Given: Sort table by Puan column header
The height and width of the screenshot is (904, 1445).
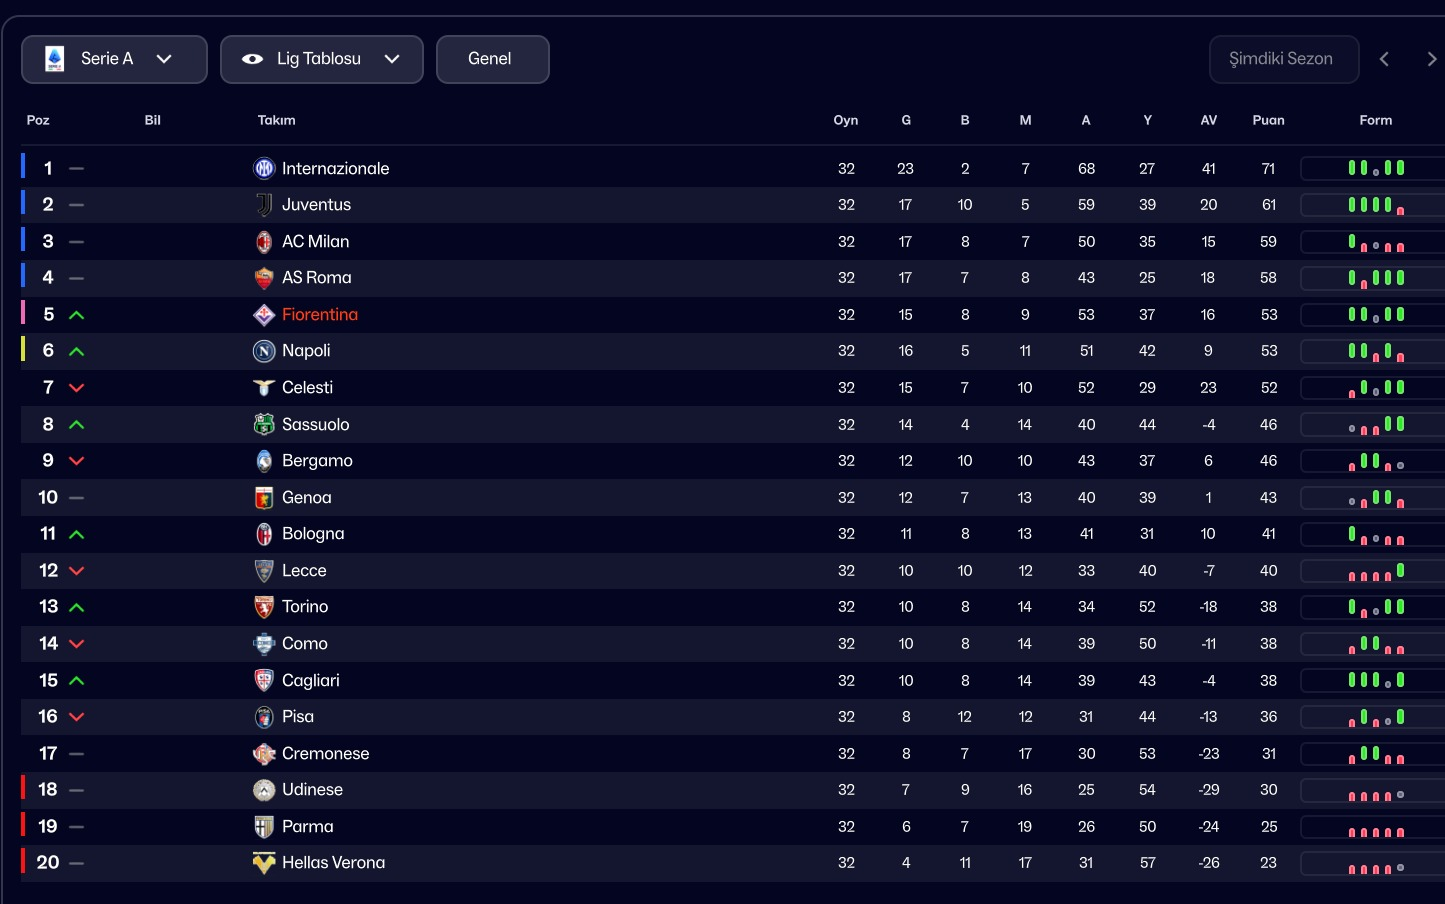Looking at the screenshot, I should (x=1268, y=120).
